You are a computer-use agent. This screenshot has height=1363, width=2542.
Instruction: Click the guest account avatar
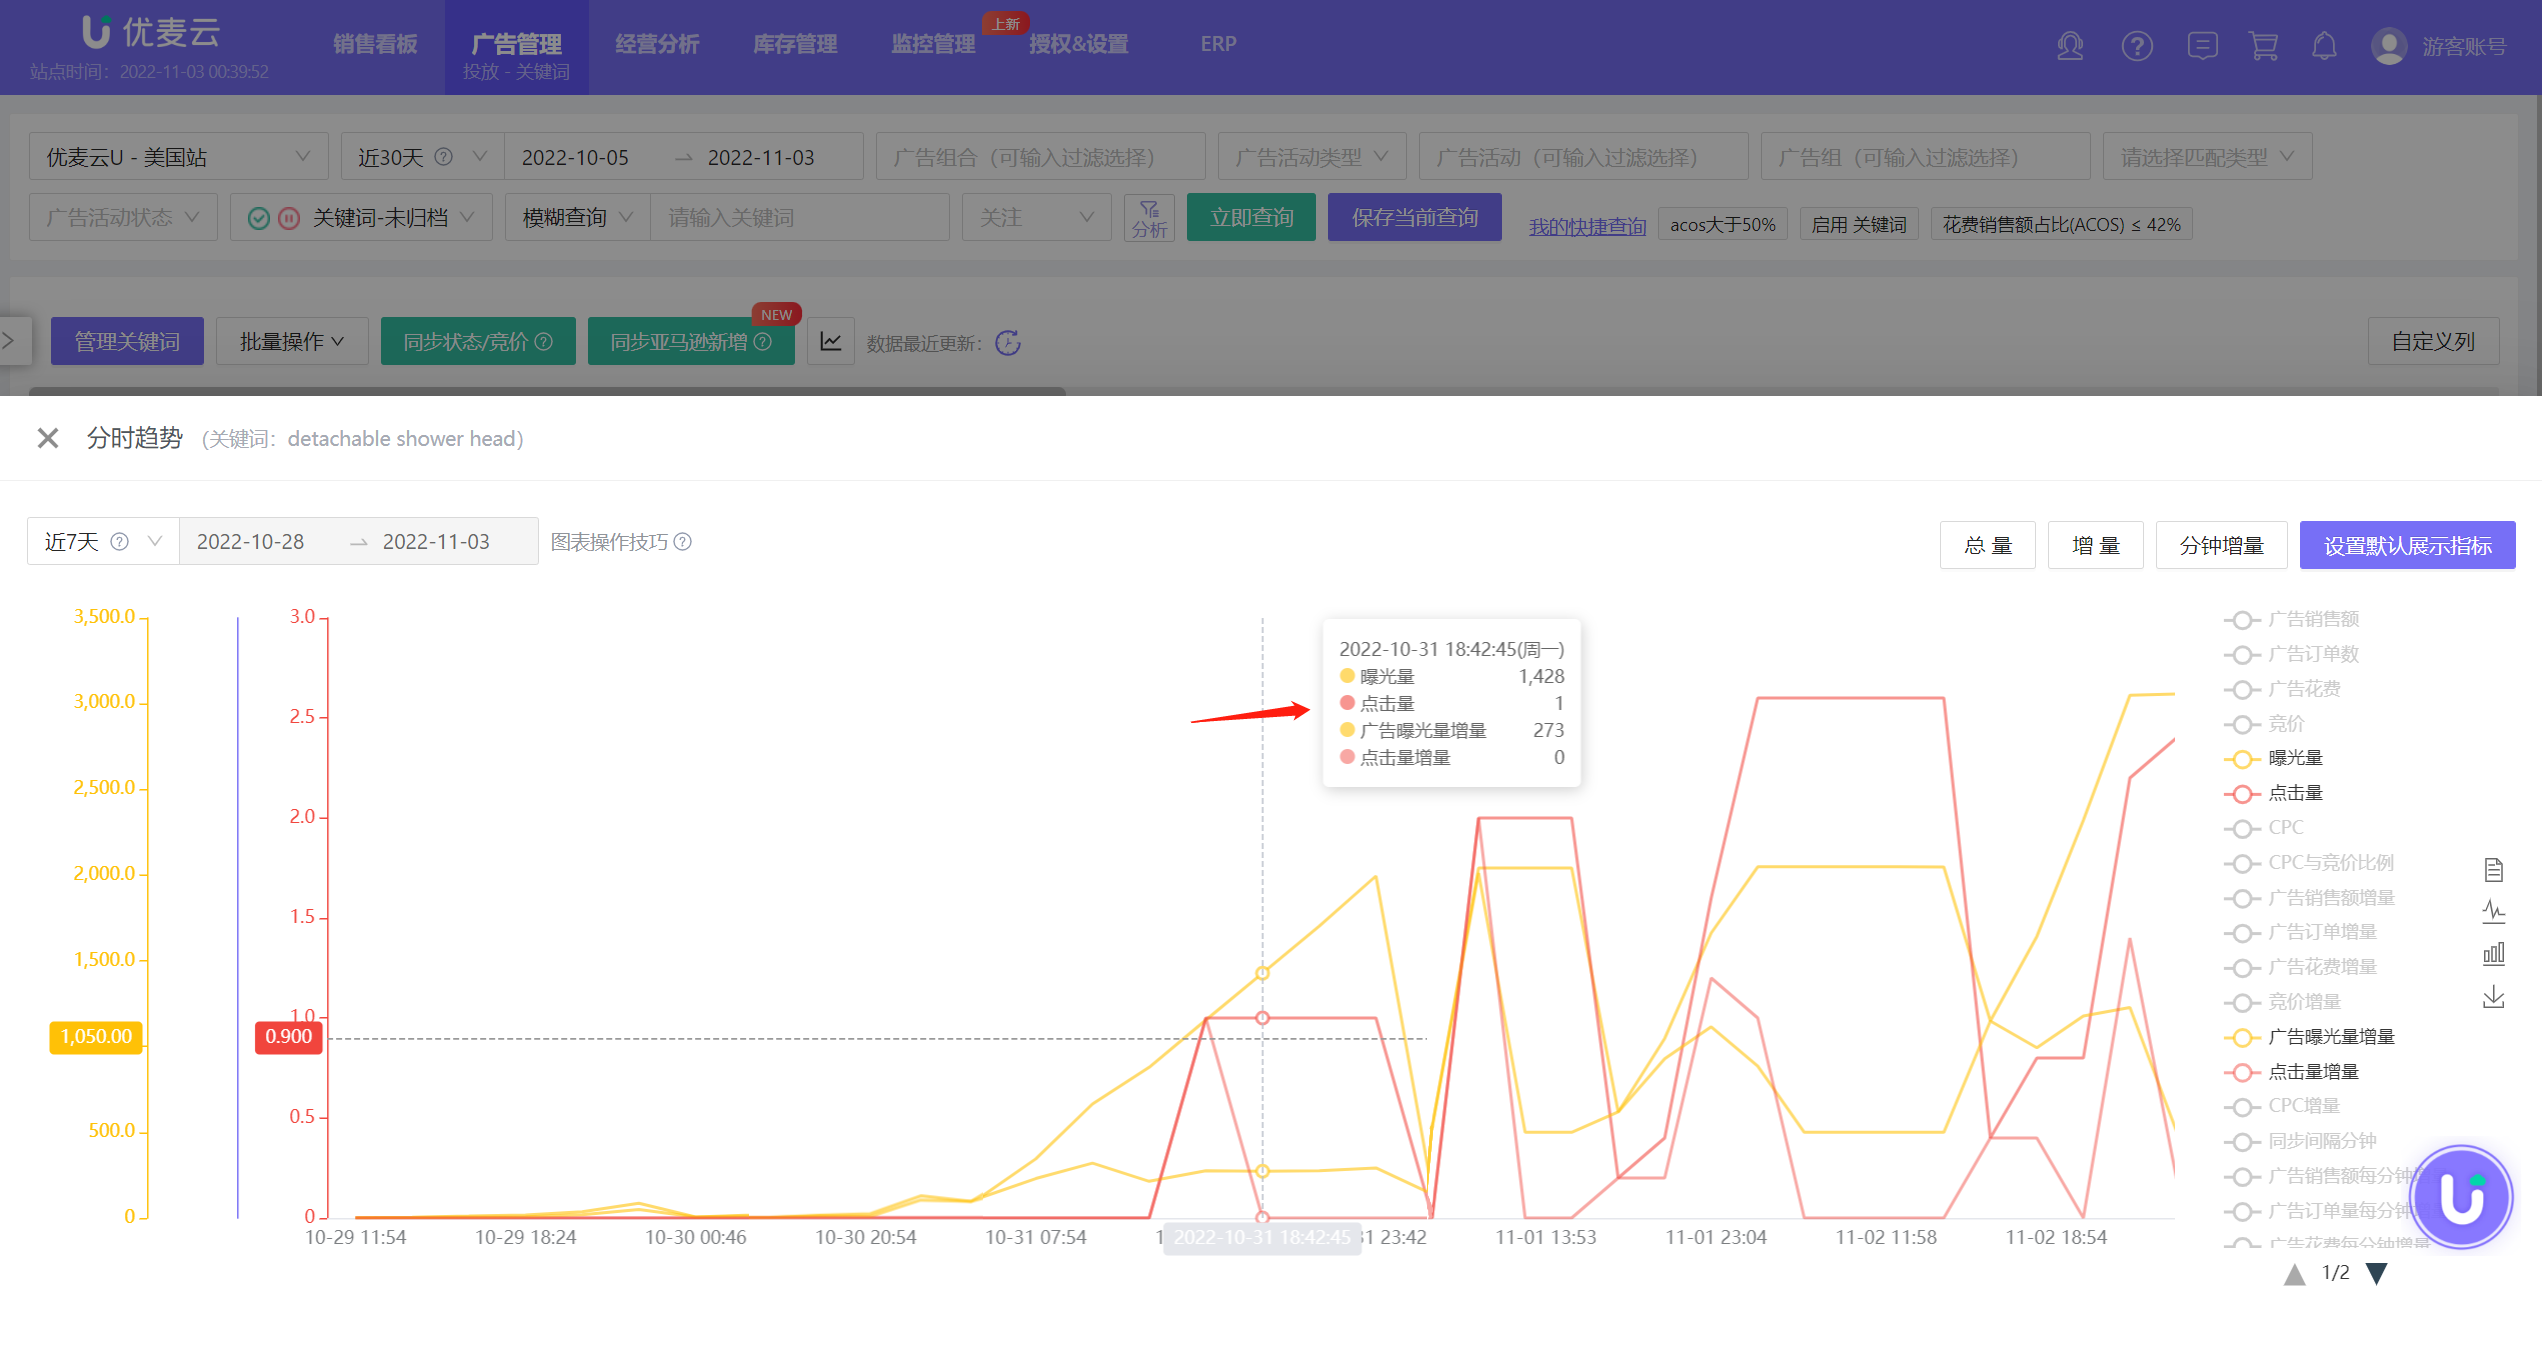click(x=2389, y=46)
